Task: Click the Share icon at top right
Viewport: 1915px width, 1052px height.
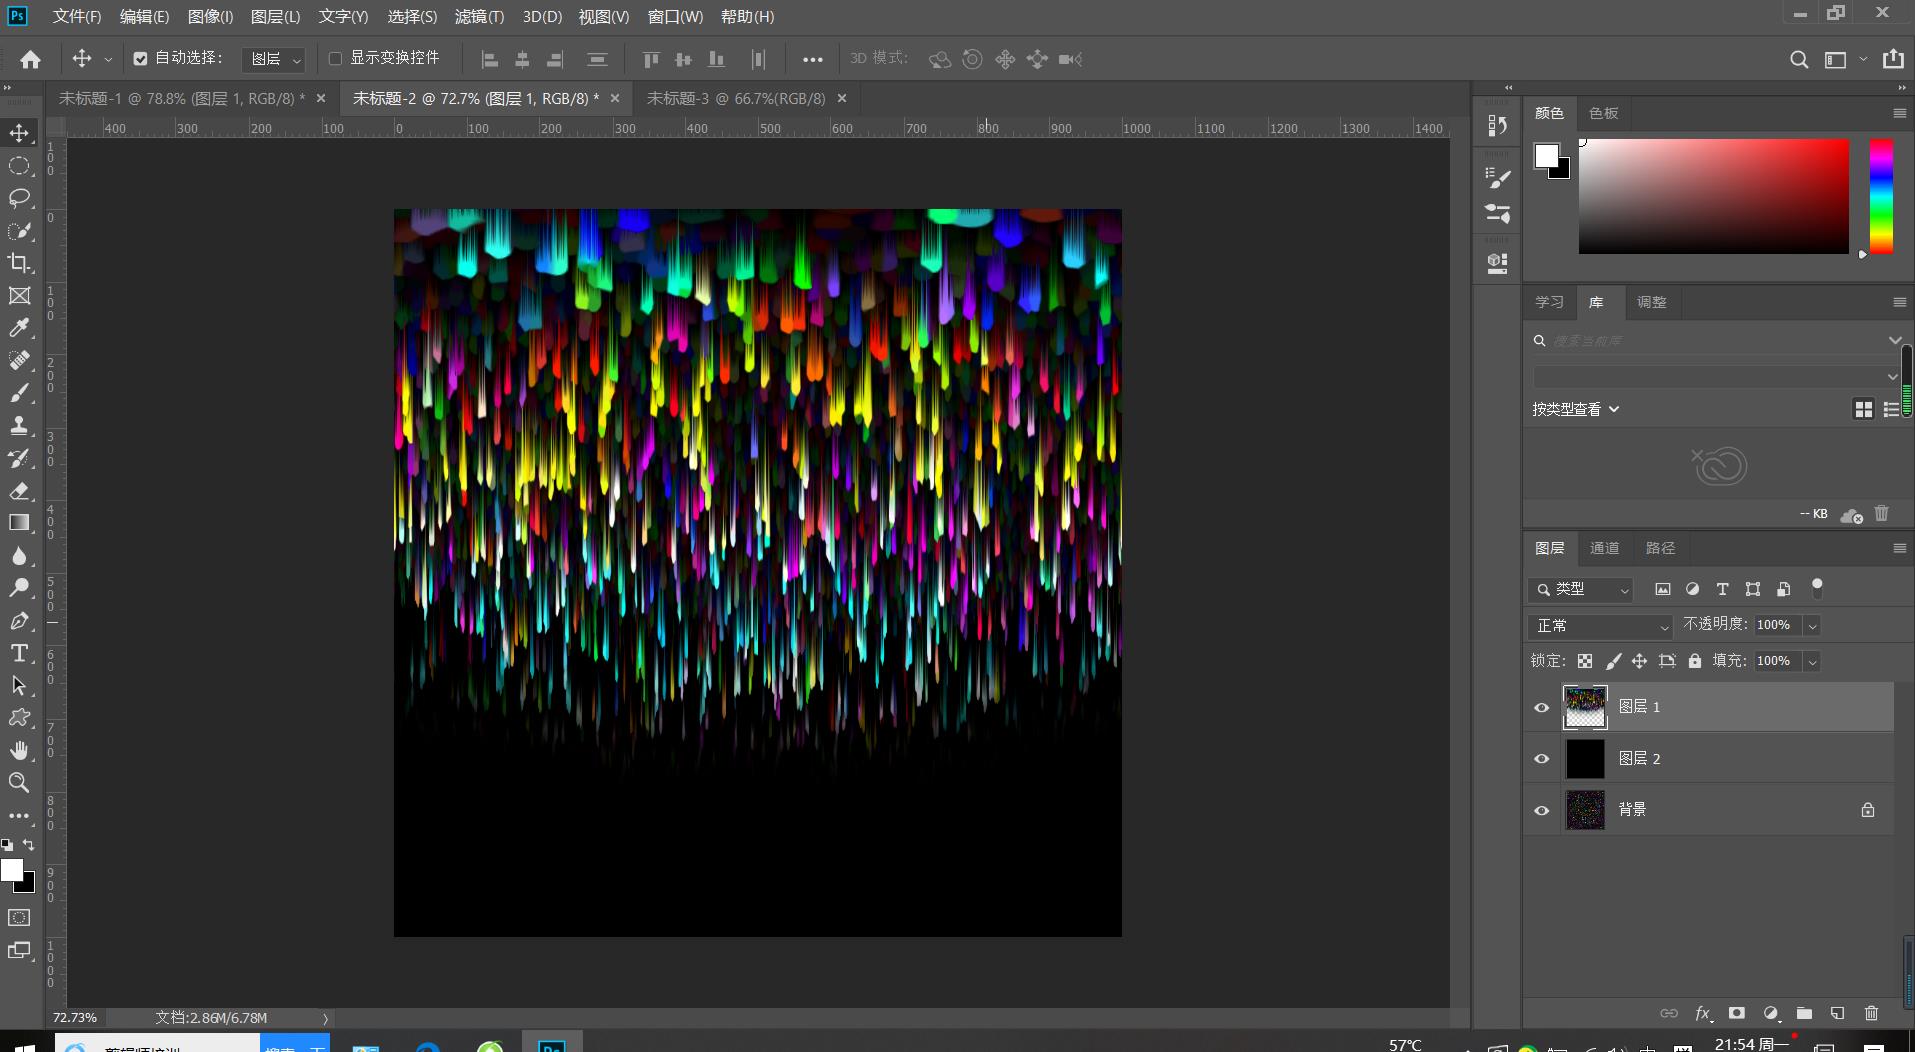Action: 1893,59
